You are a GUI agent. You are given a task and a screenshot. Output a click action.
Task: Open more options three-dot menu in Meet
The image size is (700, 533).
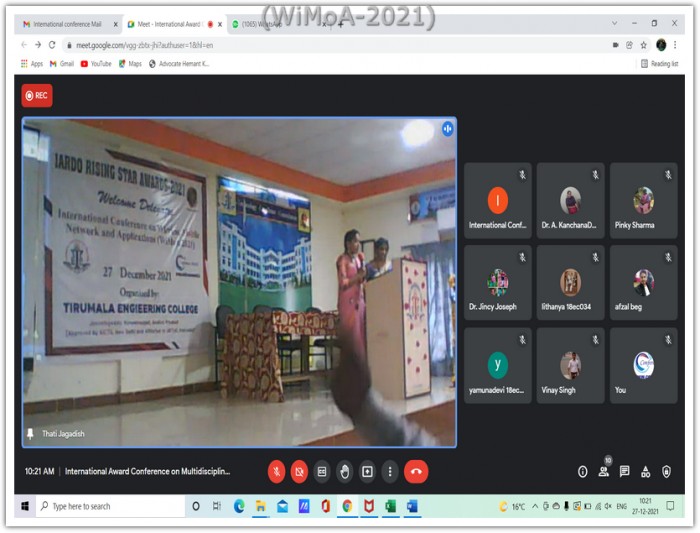click(x=389, y=471)
